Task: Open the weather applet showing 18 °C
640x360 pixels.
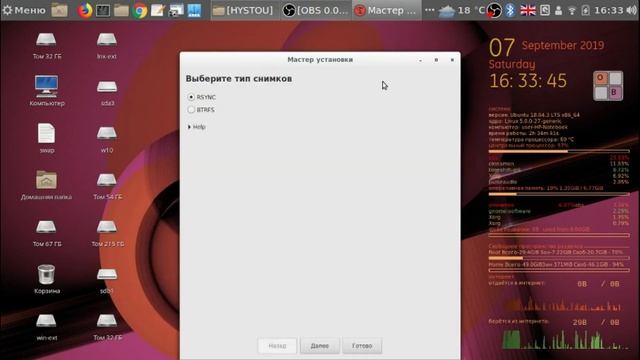Action: [461, 10]
